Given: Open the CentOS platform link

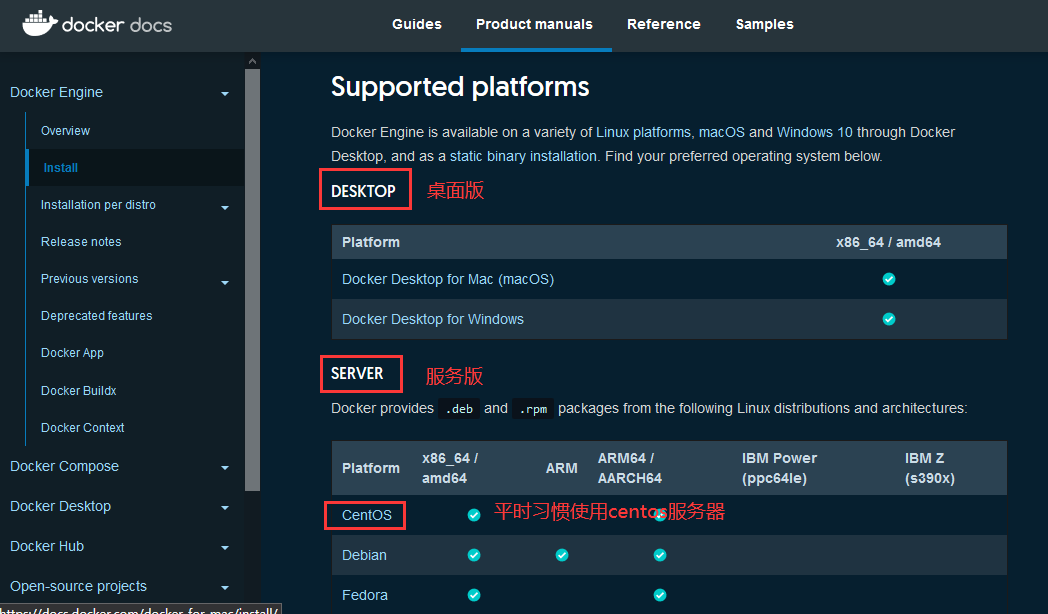Looking at the screenshot, I should [x=367, y=515].
